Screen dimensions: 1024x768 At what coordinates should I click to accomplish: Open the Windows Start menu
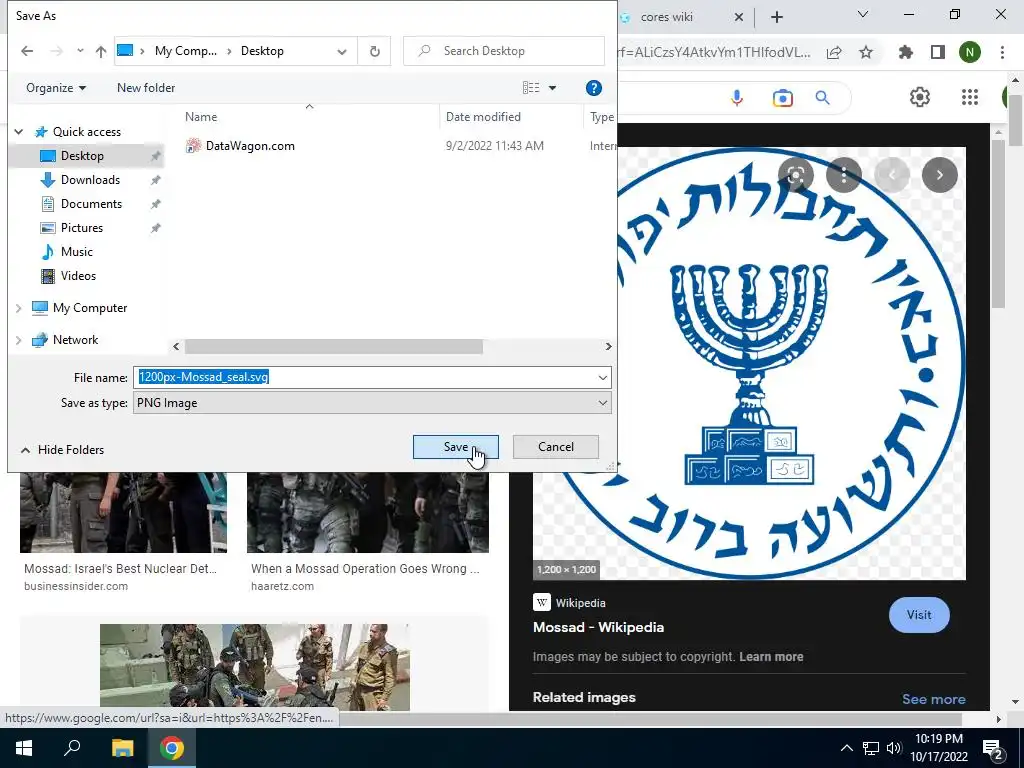[x=24, y=748]
